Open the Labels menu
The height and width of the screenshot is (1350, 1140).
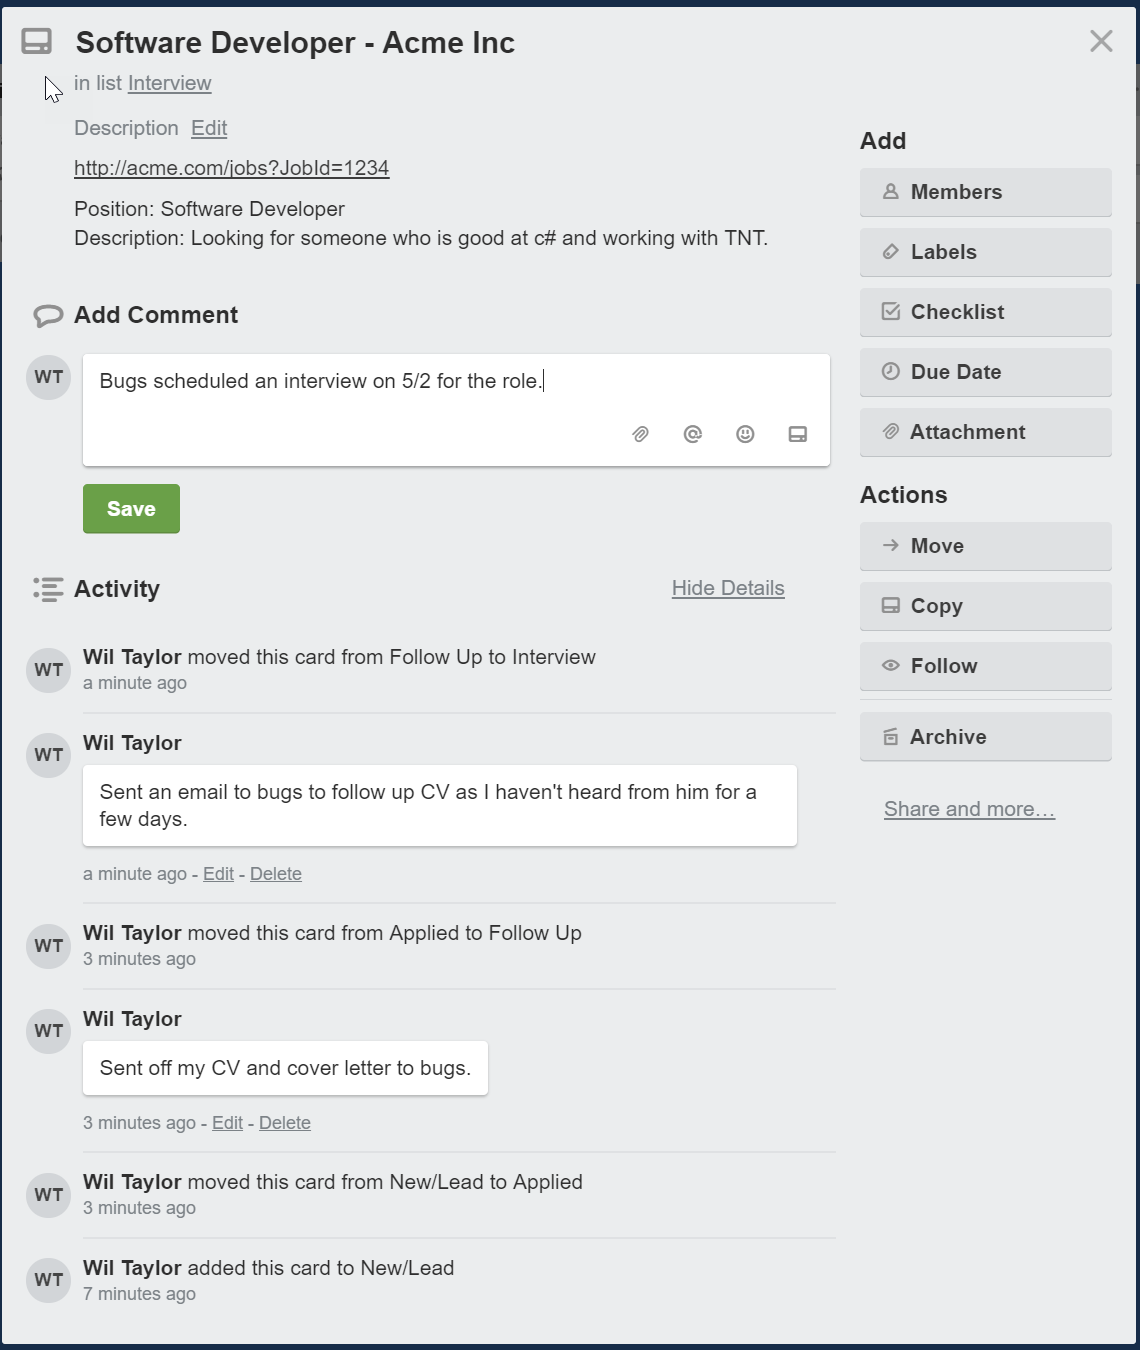coord(985,252)
